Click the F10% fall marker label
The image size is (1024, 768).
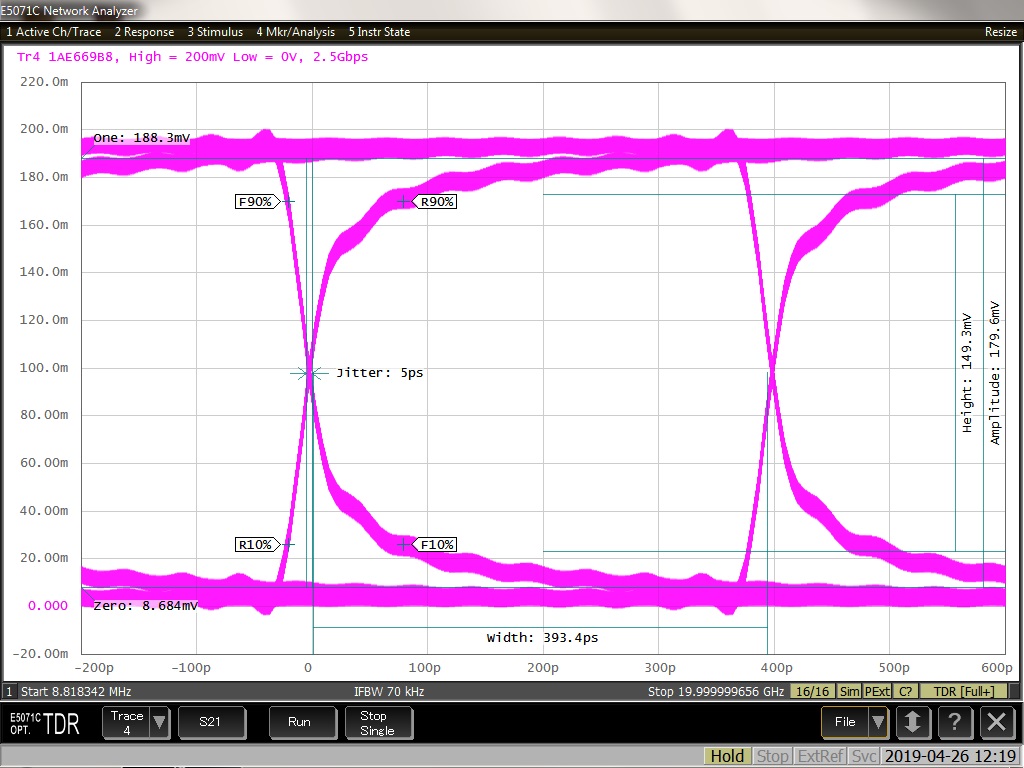[x=437, y=545]
